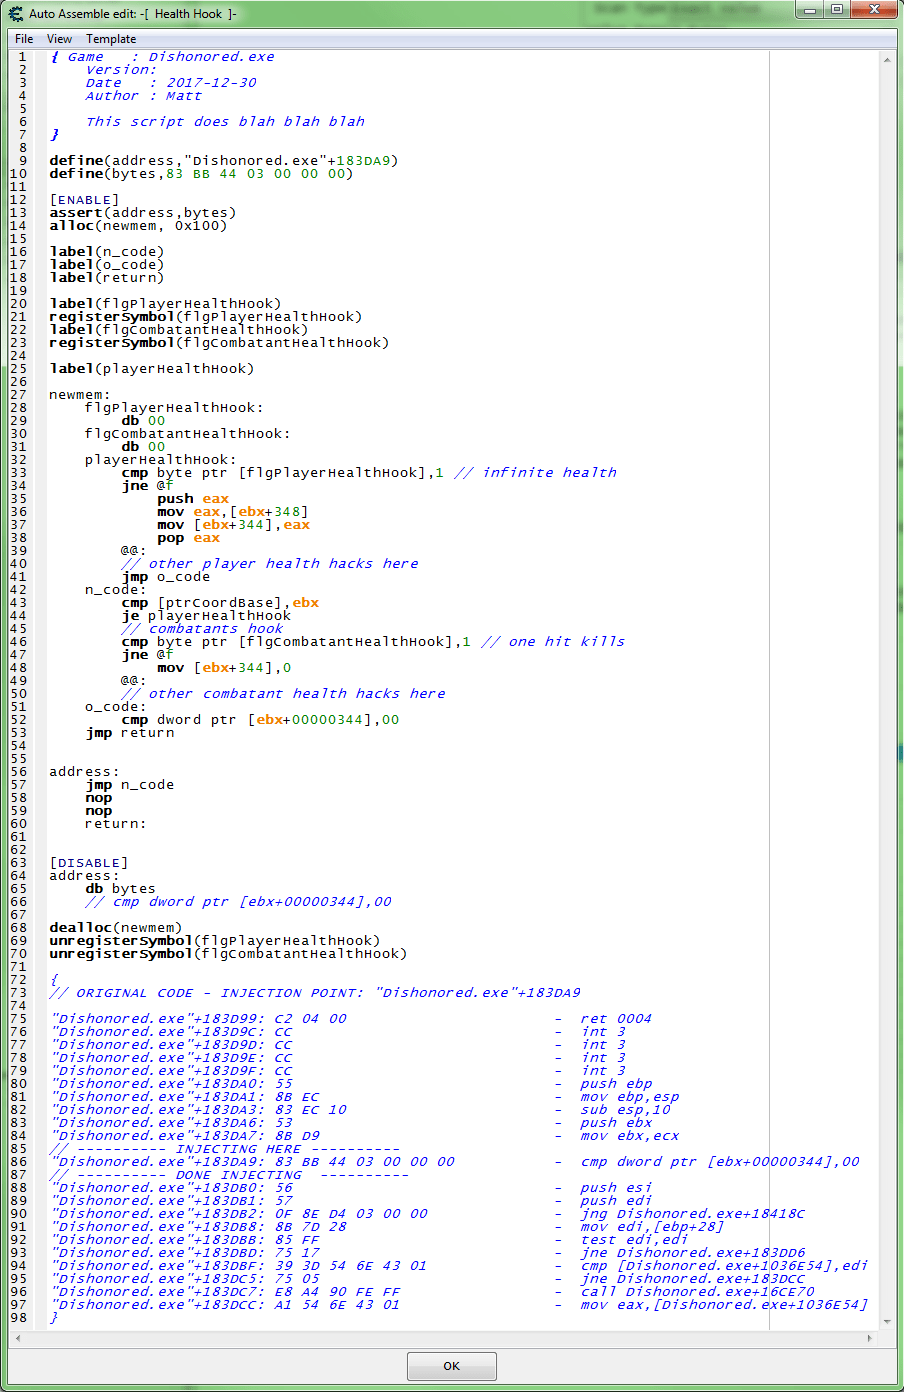
Task: Click the 'dealloc(newmem)' line
Action: click(116, 928)
